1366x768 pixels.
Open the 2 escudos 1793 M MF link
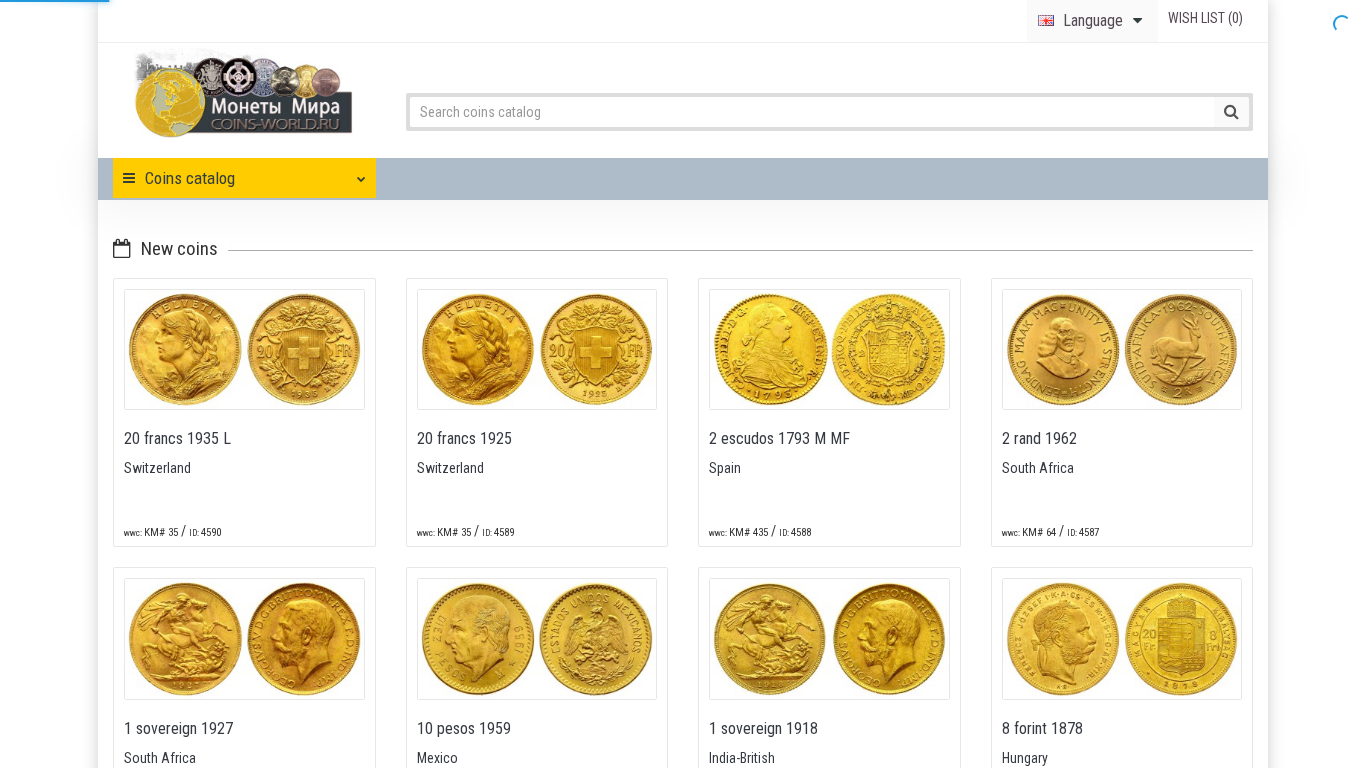(x=779, y=438)
